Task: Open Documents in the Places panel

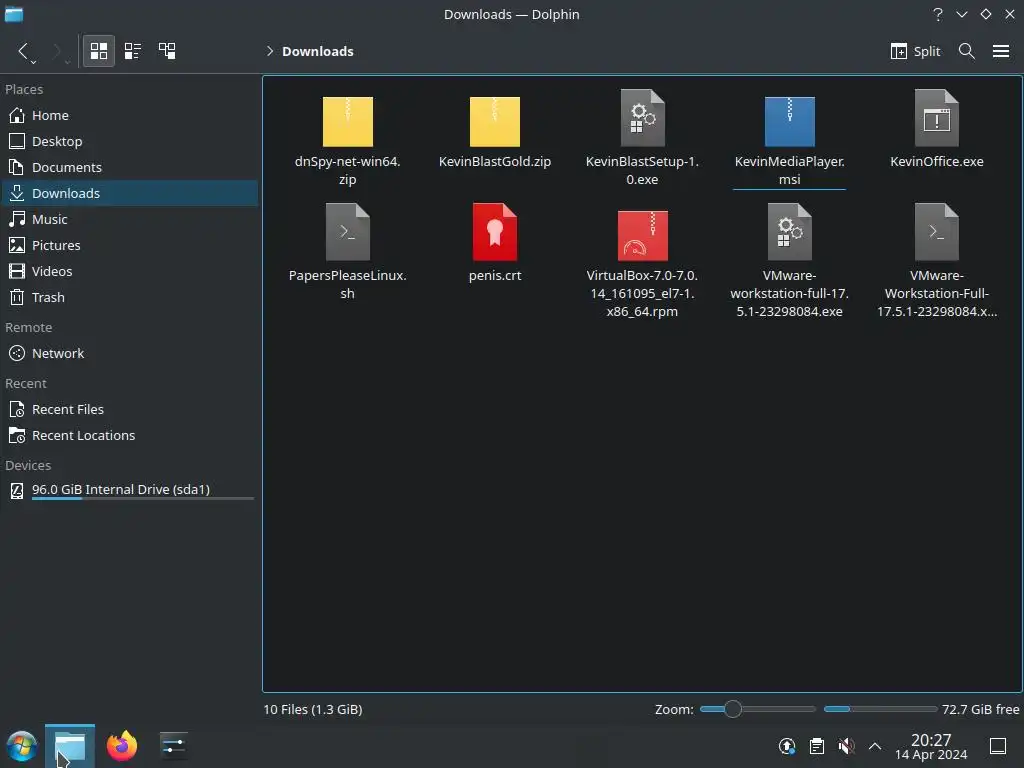Action: click(129, 167)
